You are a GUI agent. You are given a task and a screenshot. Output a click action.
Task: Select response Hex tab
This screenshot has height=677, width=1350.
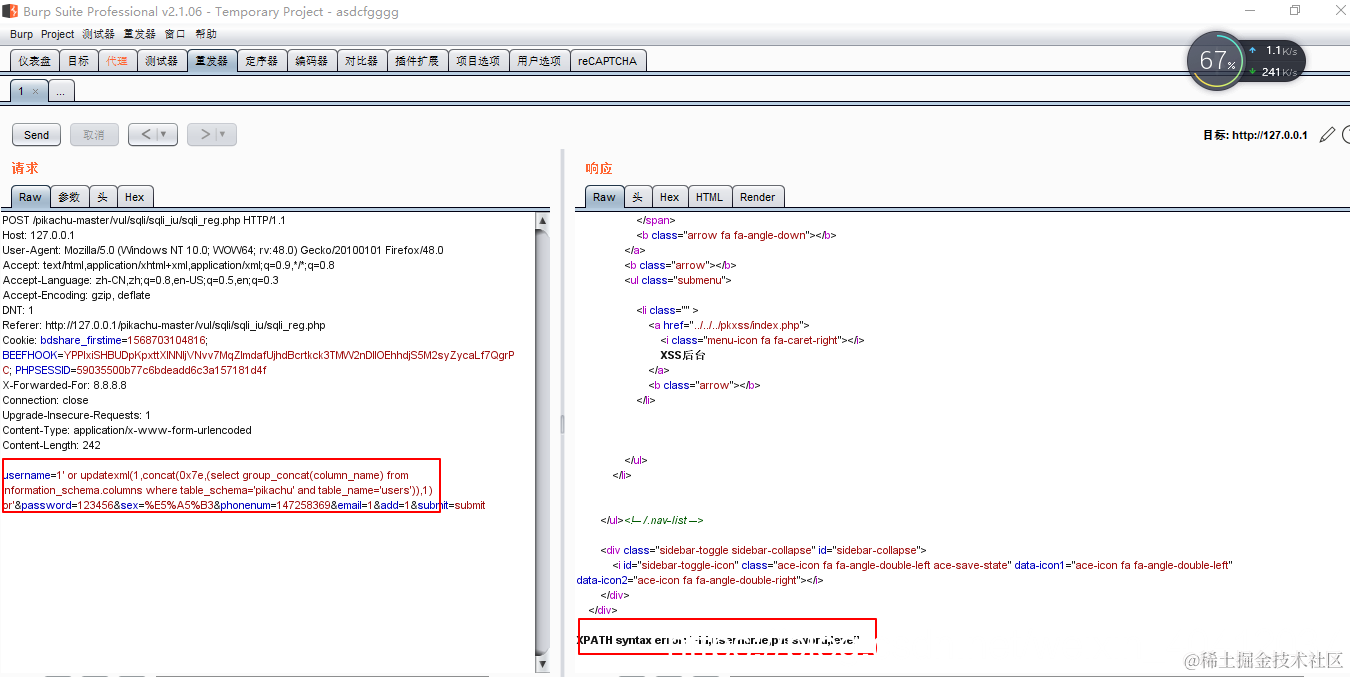pos(670,197)
